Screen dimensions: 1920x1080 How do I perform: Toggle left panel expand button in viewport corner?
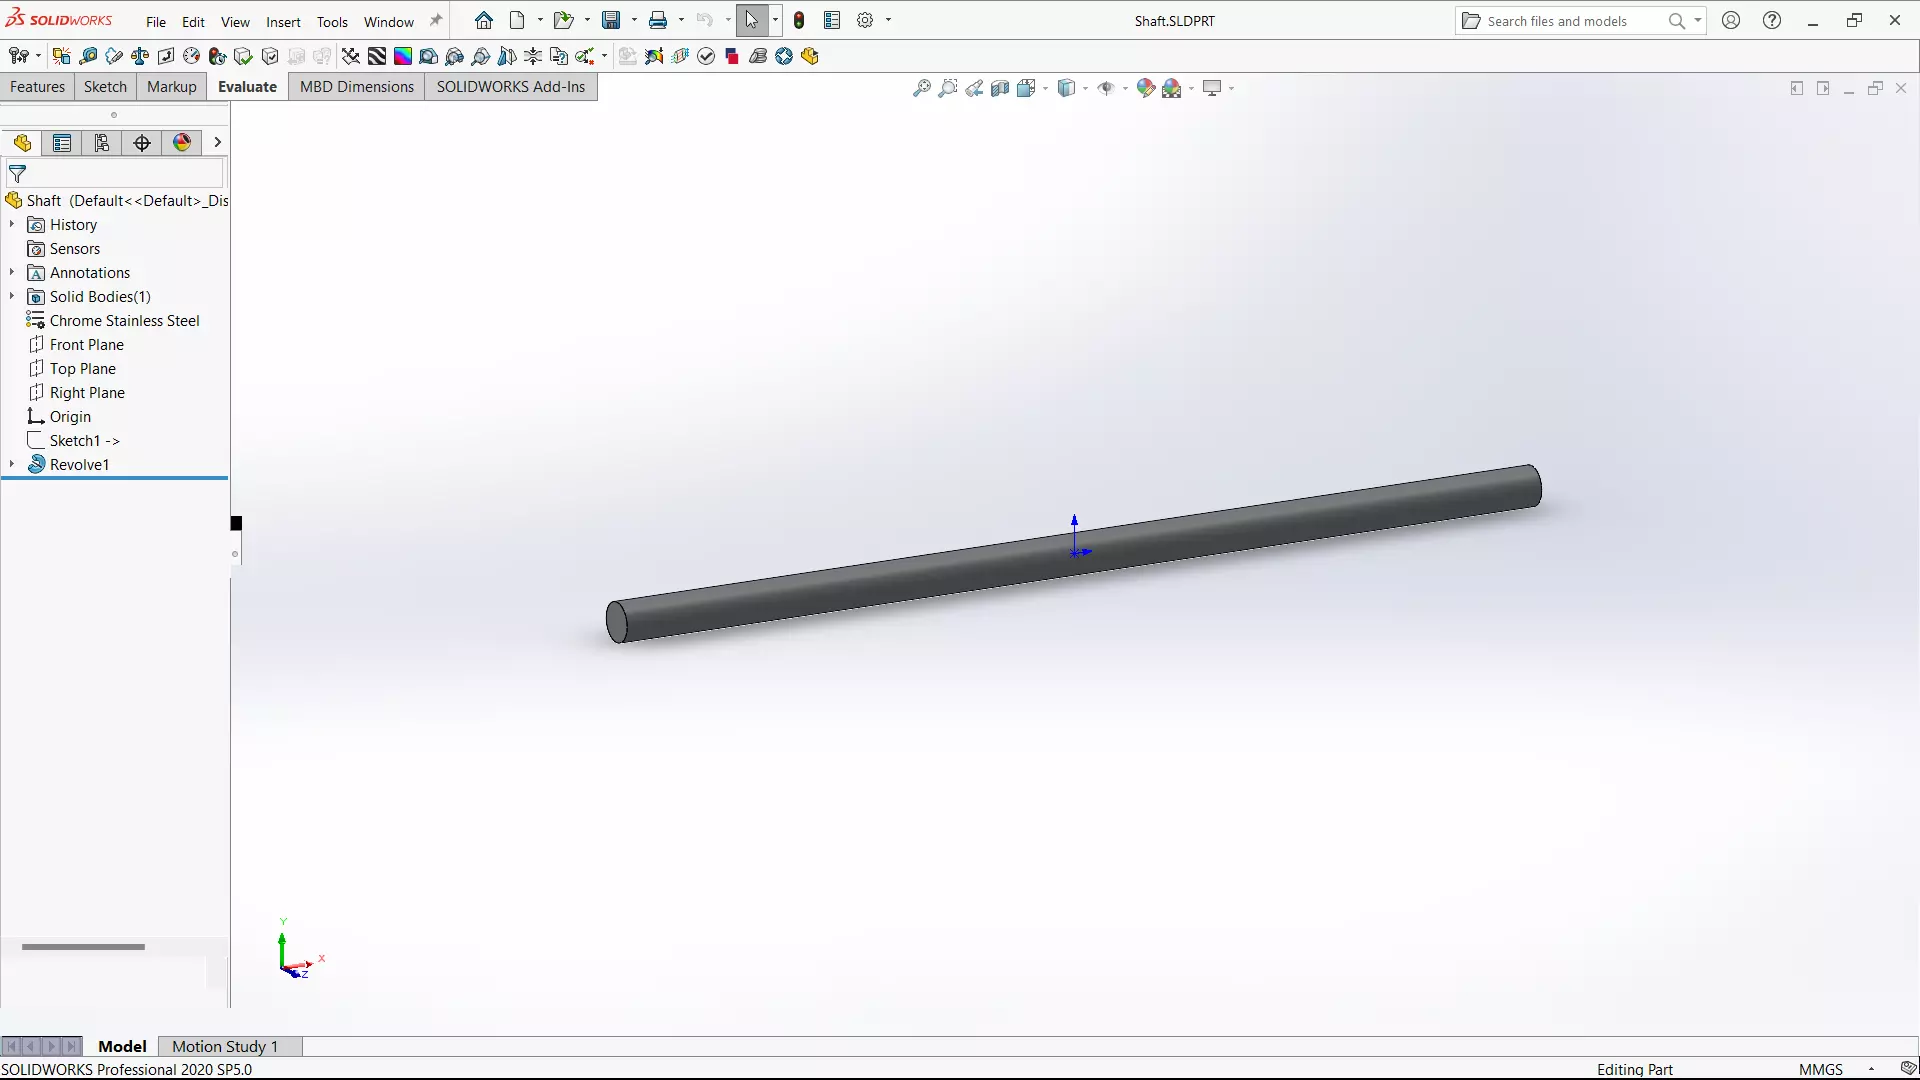pyautogui.click(x=1797, y=88)
